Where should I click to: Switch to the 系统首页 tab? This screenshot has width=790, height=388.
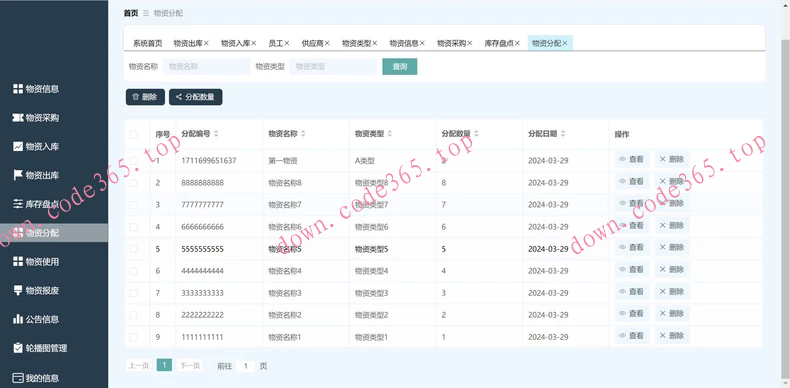point(148,43)
